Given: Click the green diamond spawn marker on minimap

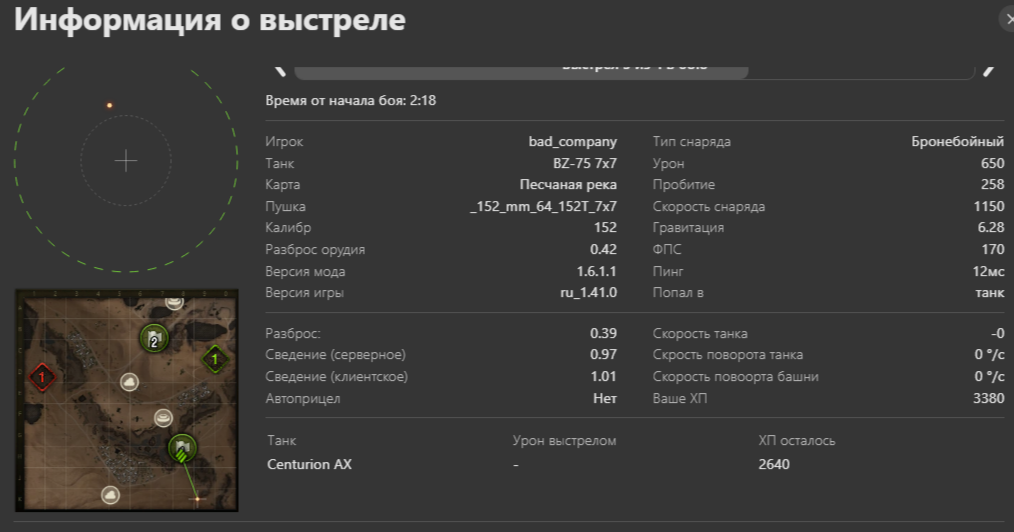Looking at the screenshot, I should (x=214, y=358).
